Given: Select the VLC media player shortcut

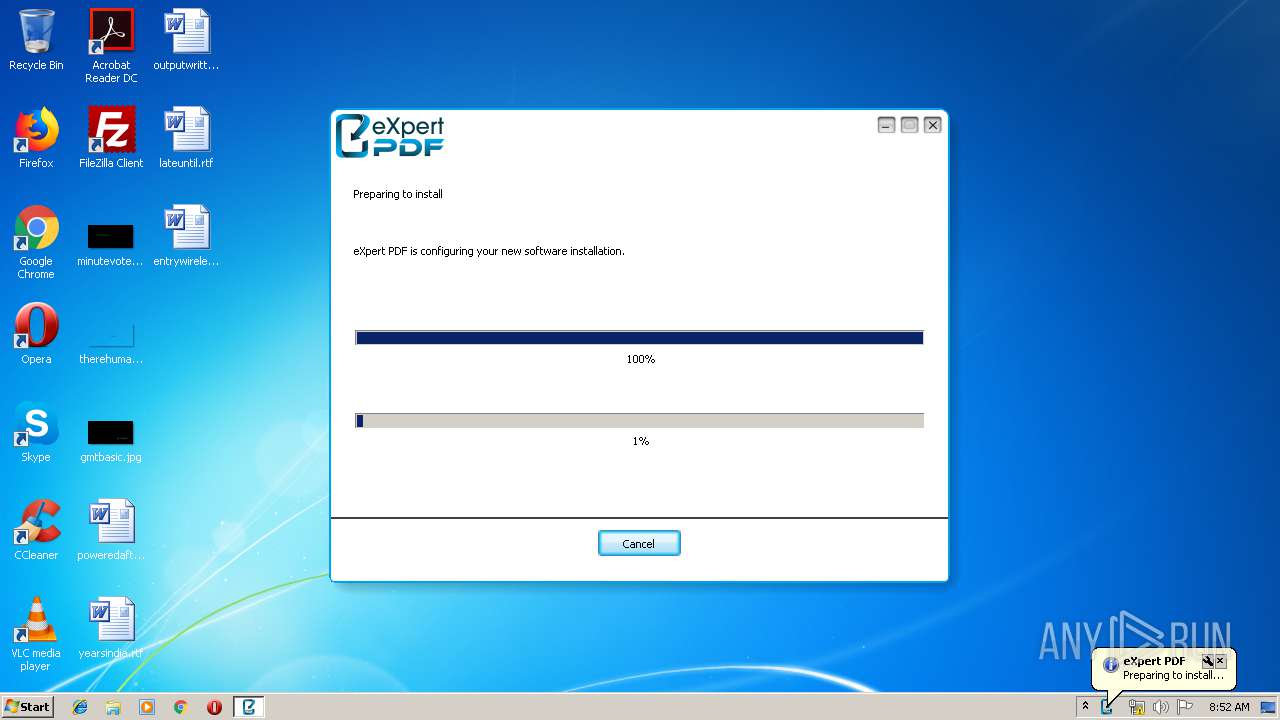Looking at the screenshot, I should (36, 634).
